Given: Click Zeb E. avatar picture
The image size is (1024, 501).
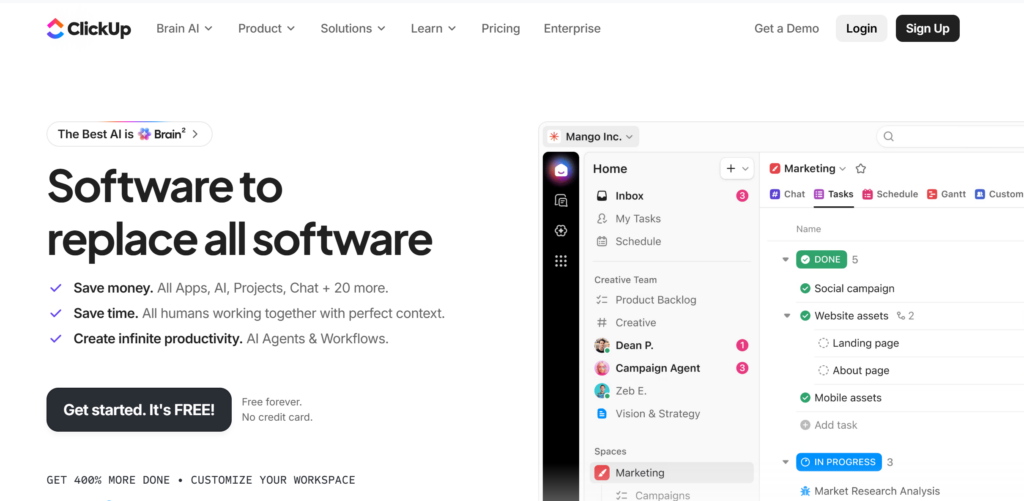Looking at the screenshot, I should (602, 391).
